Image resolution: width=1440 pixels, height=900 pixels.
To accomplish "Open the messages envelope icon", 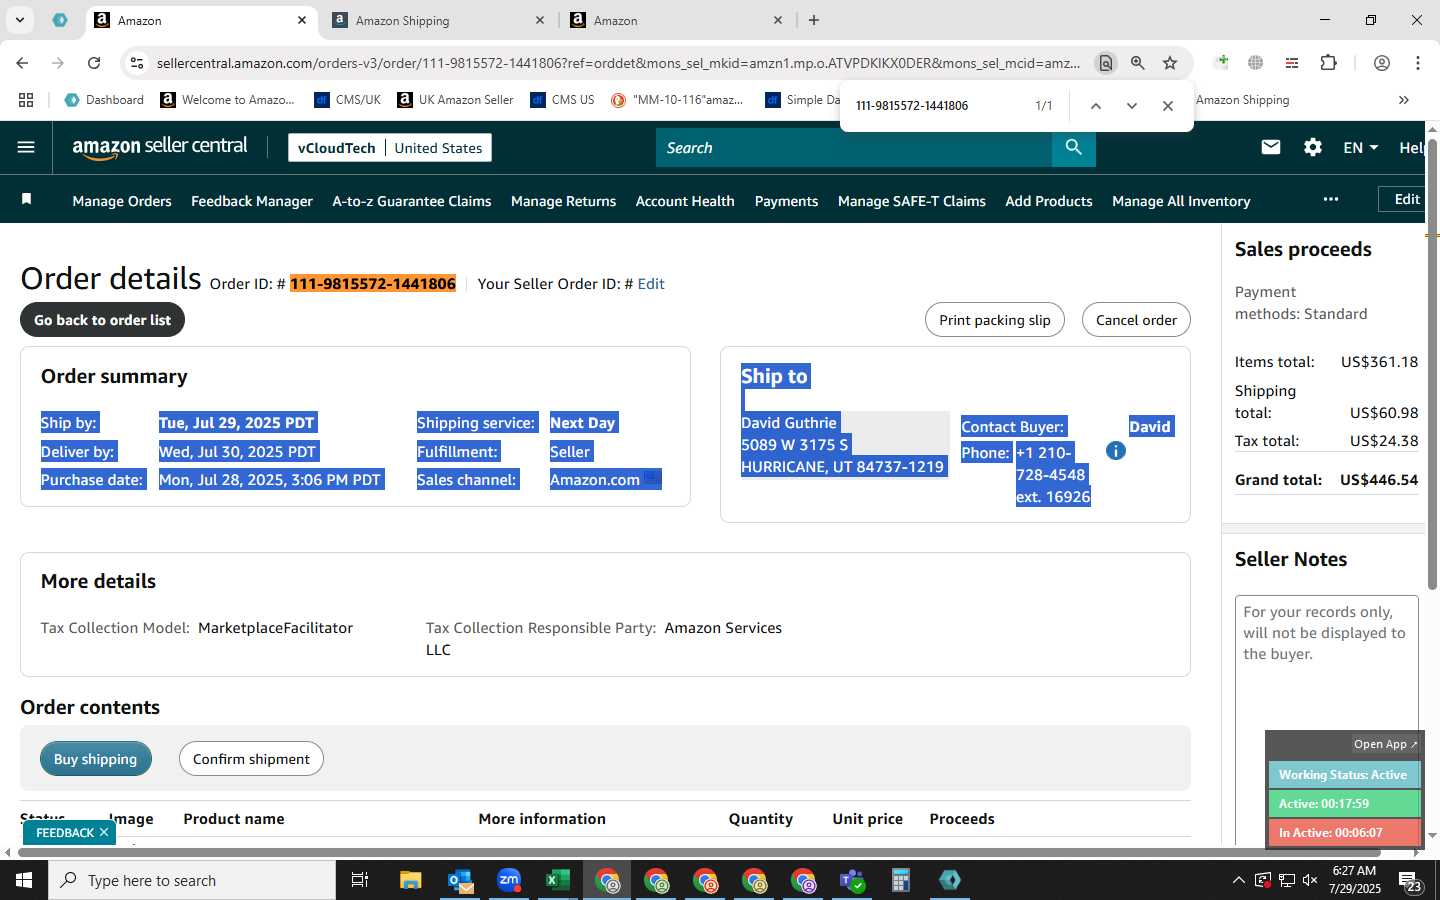I will pyautogui.click(x=1271, y=147).
